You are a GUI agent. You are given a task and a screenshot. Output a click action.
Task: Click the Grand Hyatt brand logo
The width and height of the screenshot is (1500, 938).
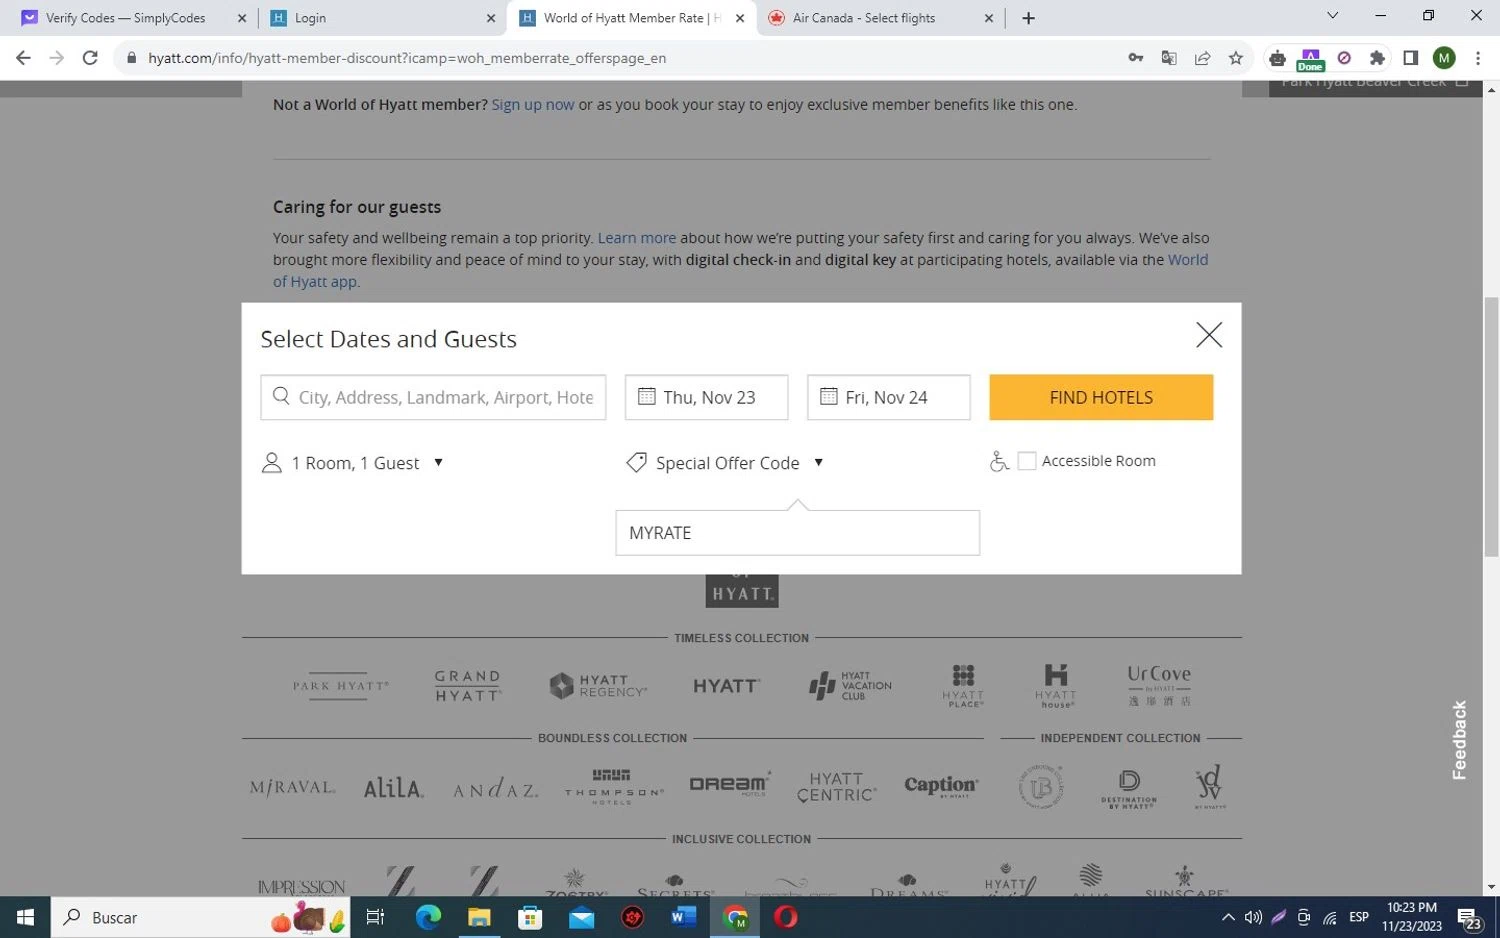tap(467, 686)
